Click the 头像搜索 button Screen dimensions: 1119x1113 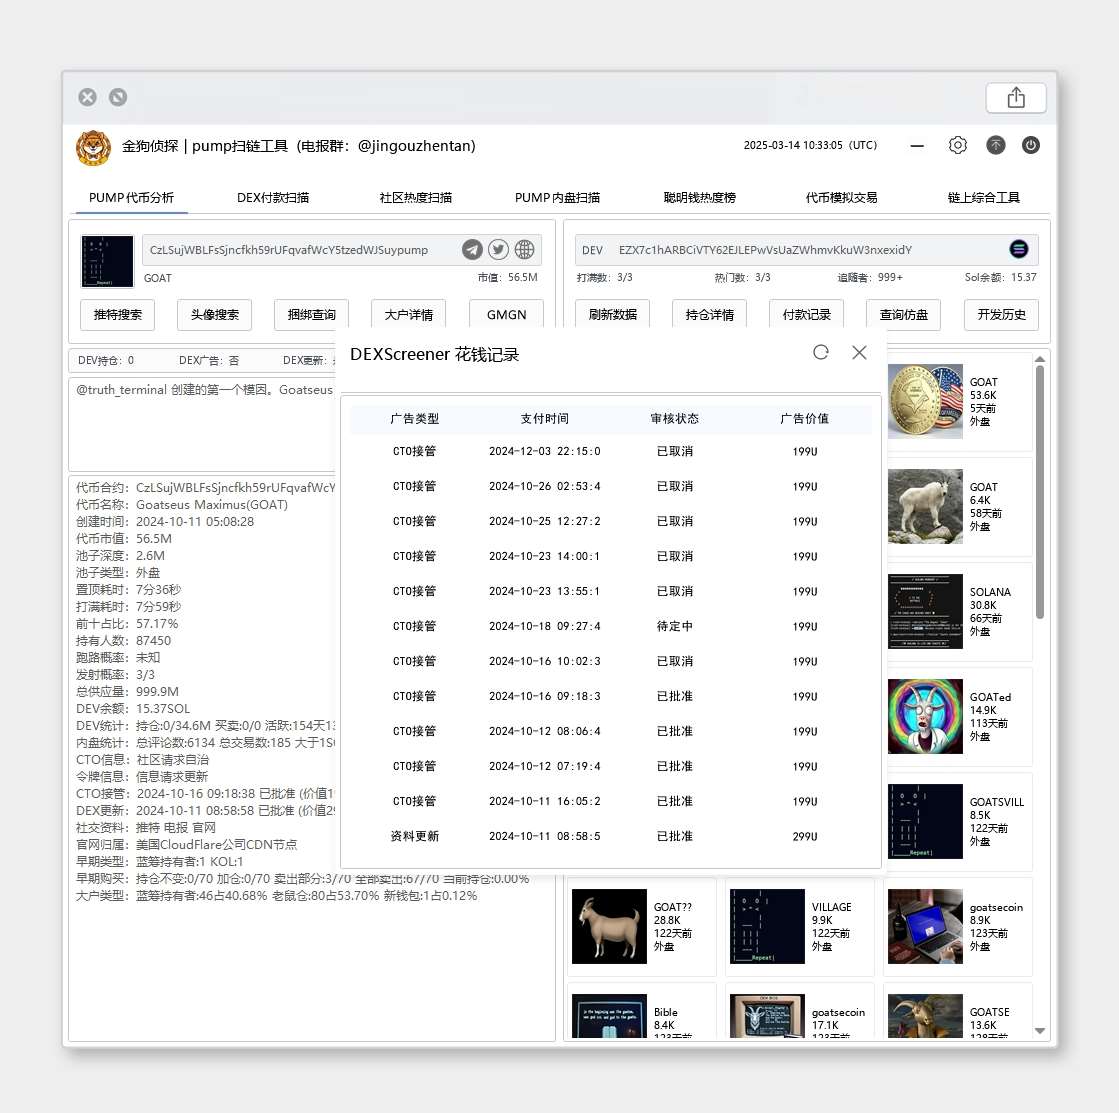[215, 315]
